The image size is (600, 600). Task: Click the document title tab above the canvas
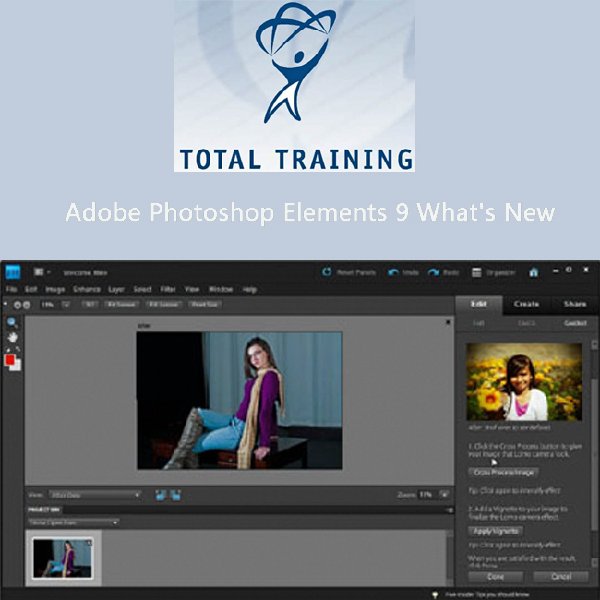[144, 326]
